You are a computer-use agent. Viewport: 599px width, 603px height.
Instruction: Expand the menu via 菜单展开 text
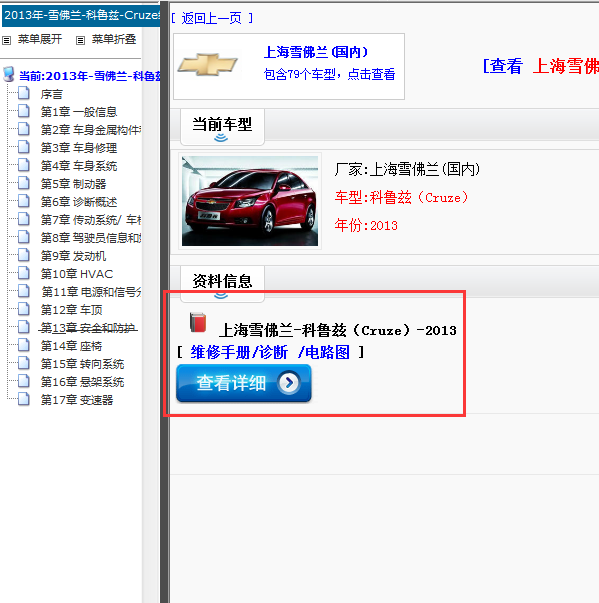[x=40, y=39]
